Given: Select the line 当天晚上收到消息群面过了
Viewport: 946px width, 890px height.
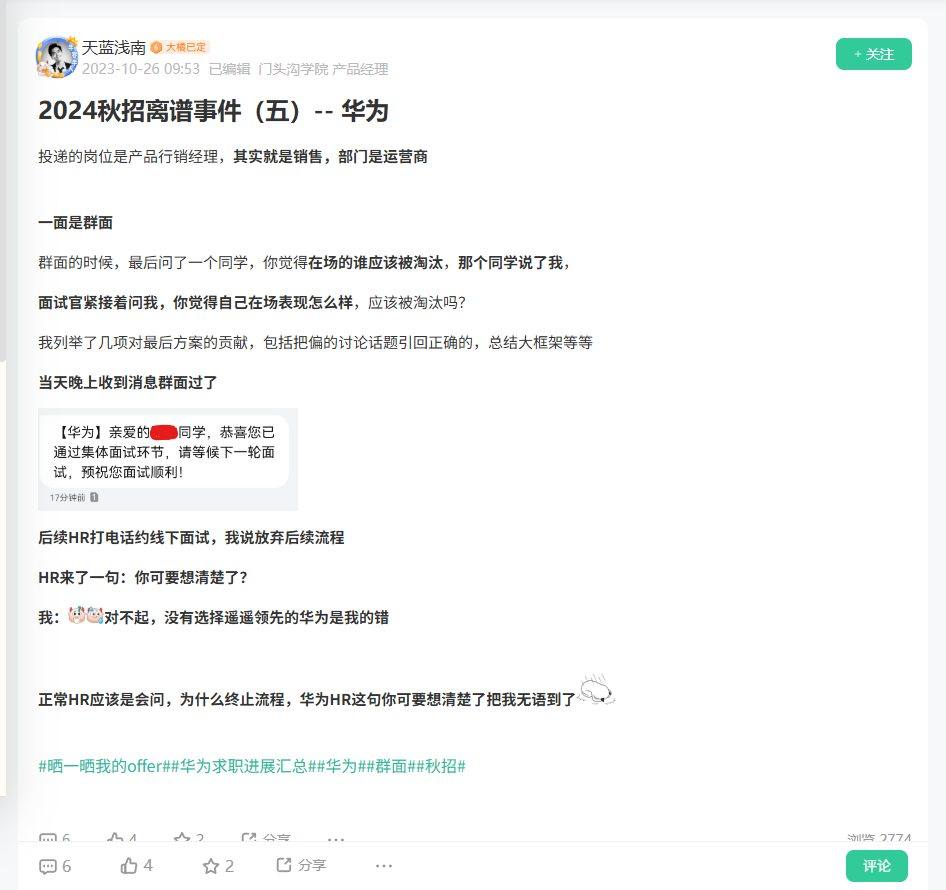Looking at the screenshot, I should [x=127, y=383].
